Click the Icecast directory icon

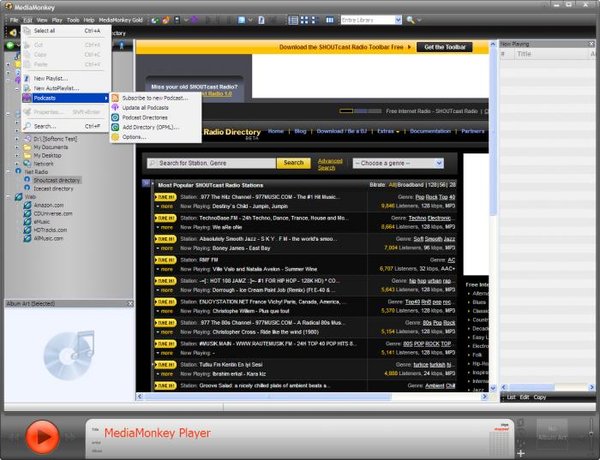[x=27, y=188]
